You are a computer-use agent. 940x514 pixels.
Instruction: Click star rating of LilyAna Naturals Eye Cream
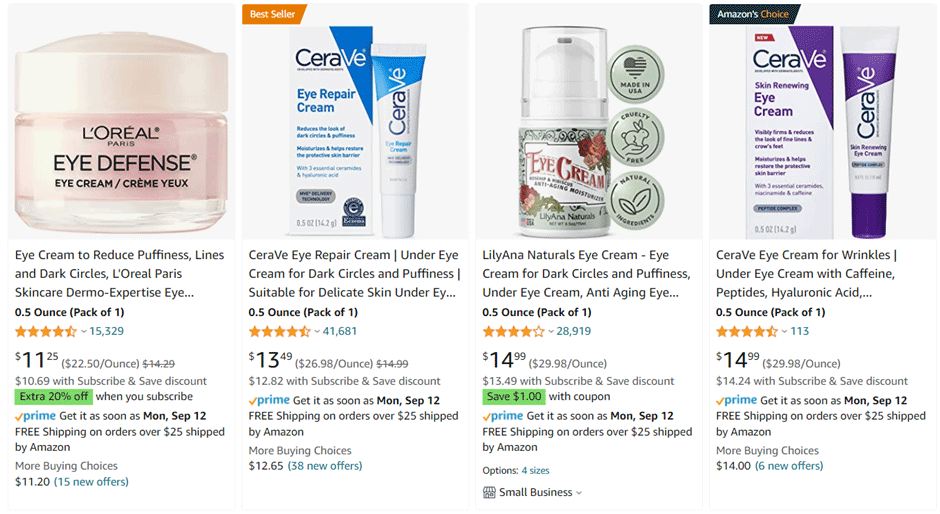(513, 331)
